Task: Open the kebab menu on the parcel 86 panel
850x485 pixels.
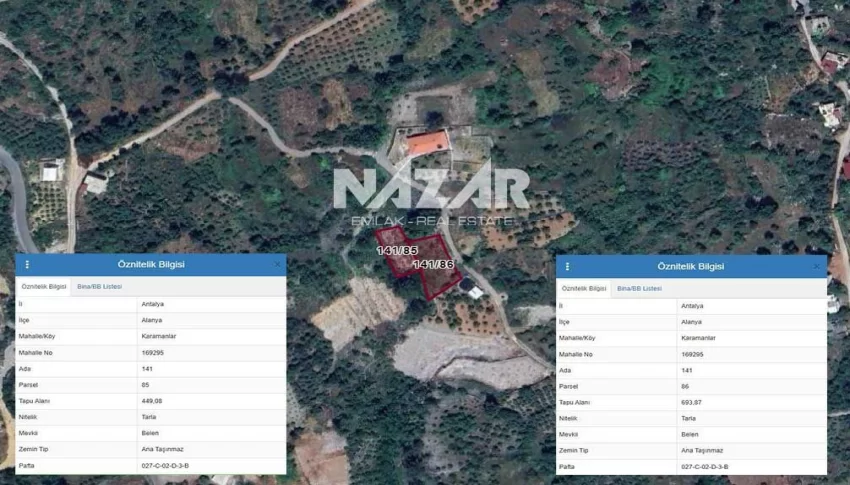Action: point(567,267)
